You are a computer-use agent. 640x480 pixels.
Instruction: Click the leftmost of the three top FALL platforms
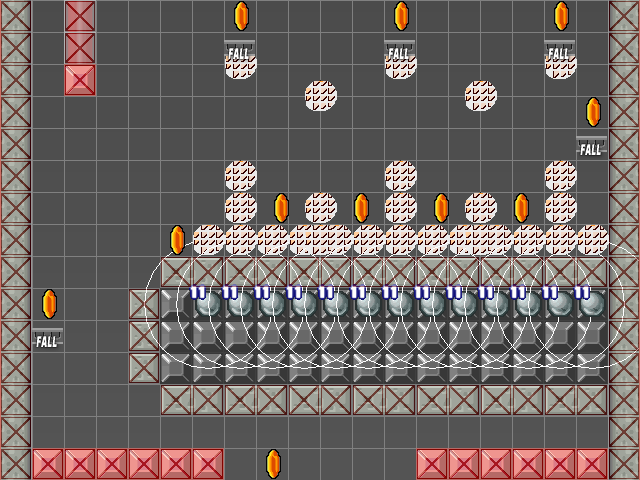point(240,51)
